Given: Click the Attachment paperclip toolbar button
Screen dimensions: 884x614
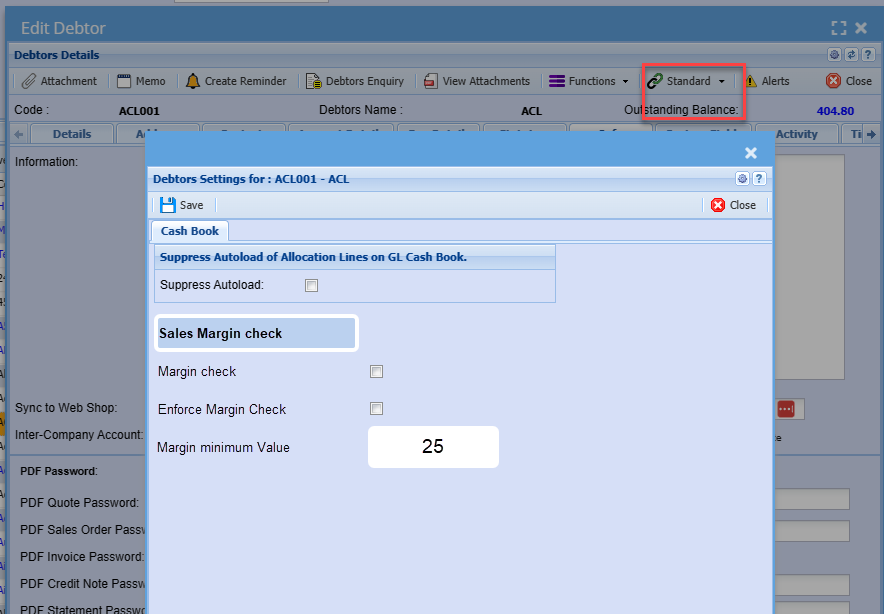Looking at the screenshot, I should click(59, 81).
